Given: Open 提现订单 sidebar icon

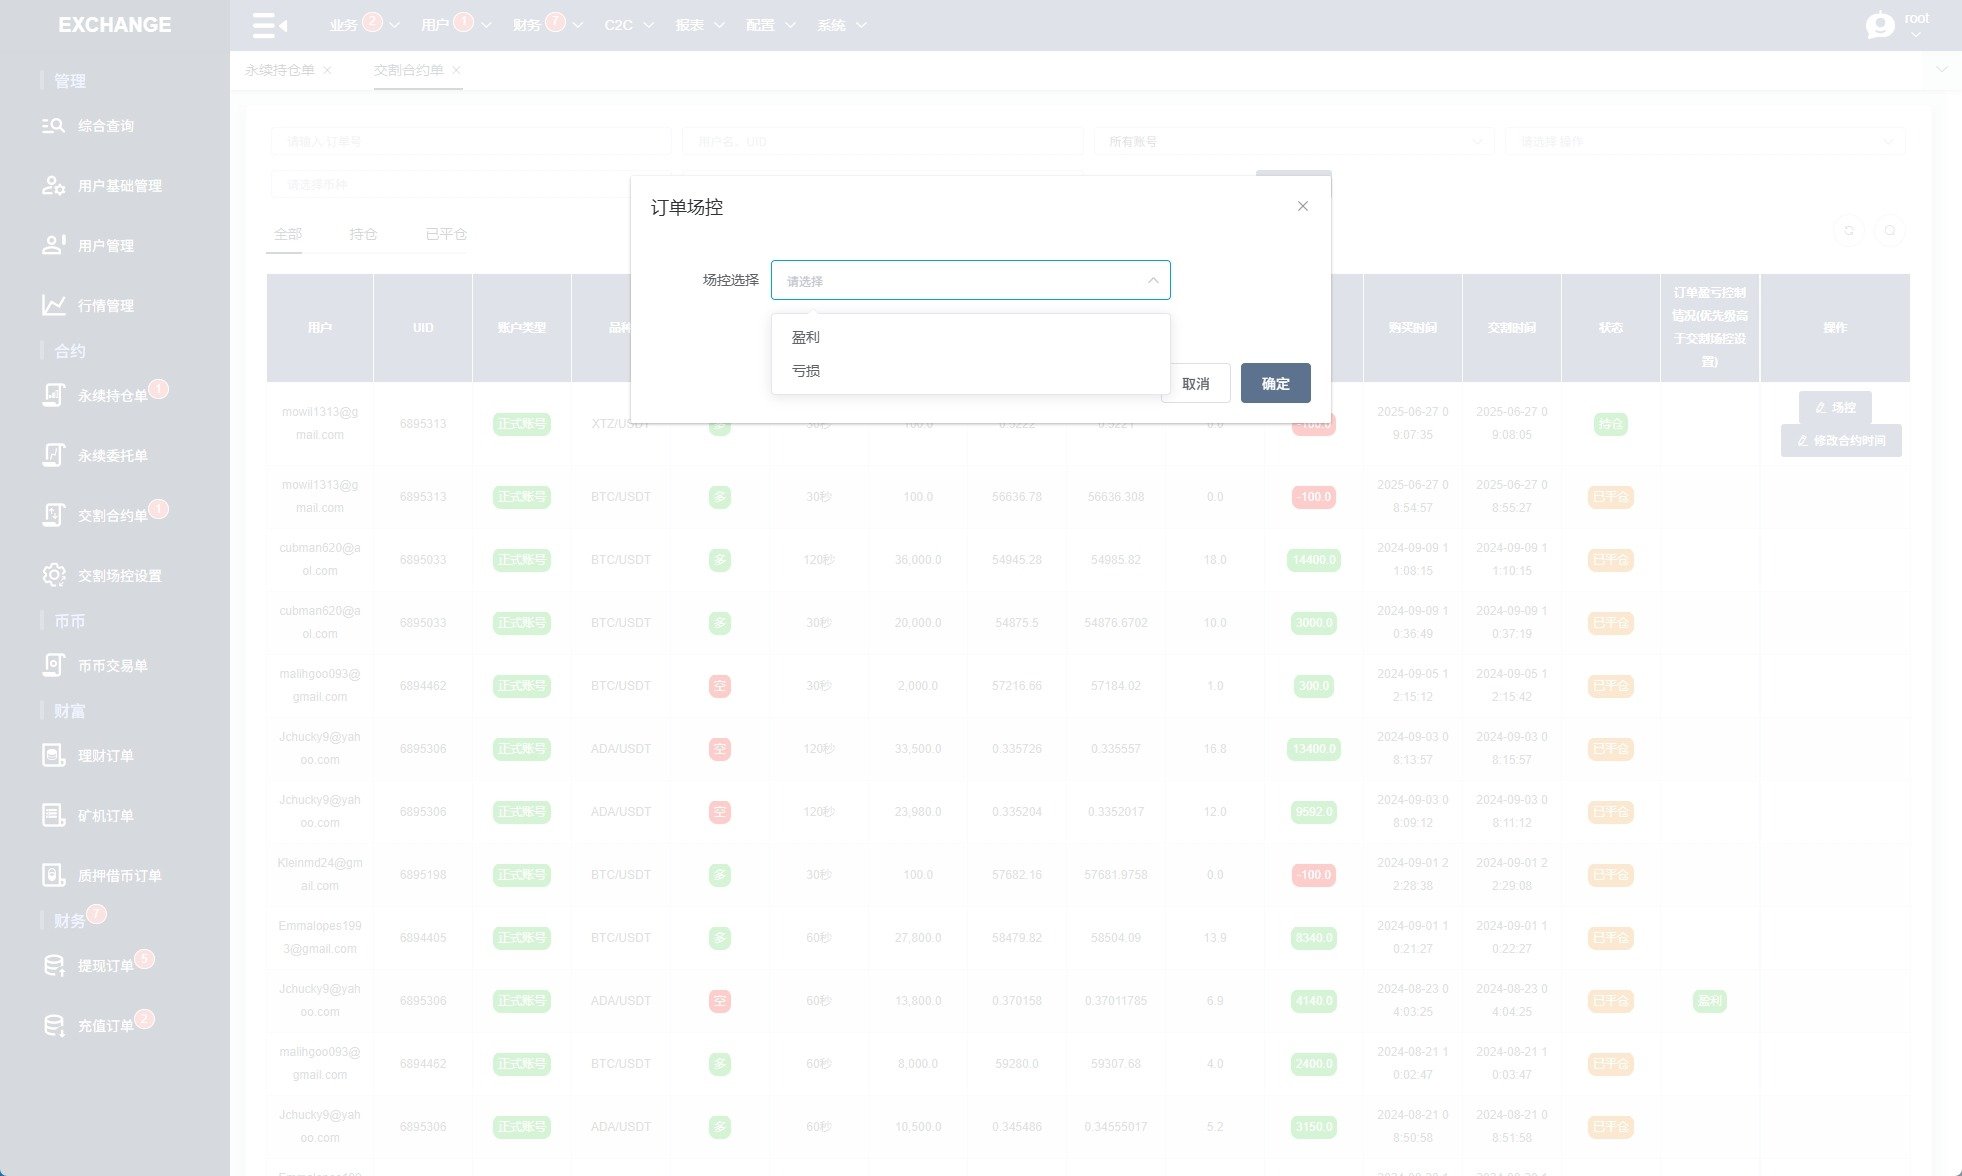Looking at the screenshot, I should click(x=53, y=966).
